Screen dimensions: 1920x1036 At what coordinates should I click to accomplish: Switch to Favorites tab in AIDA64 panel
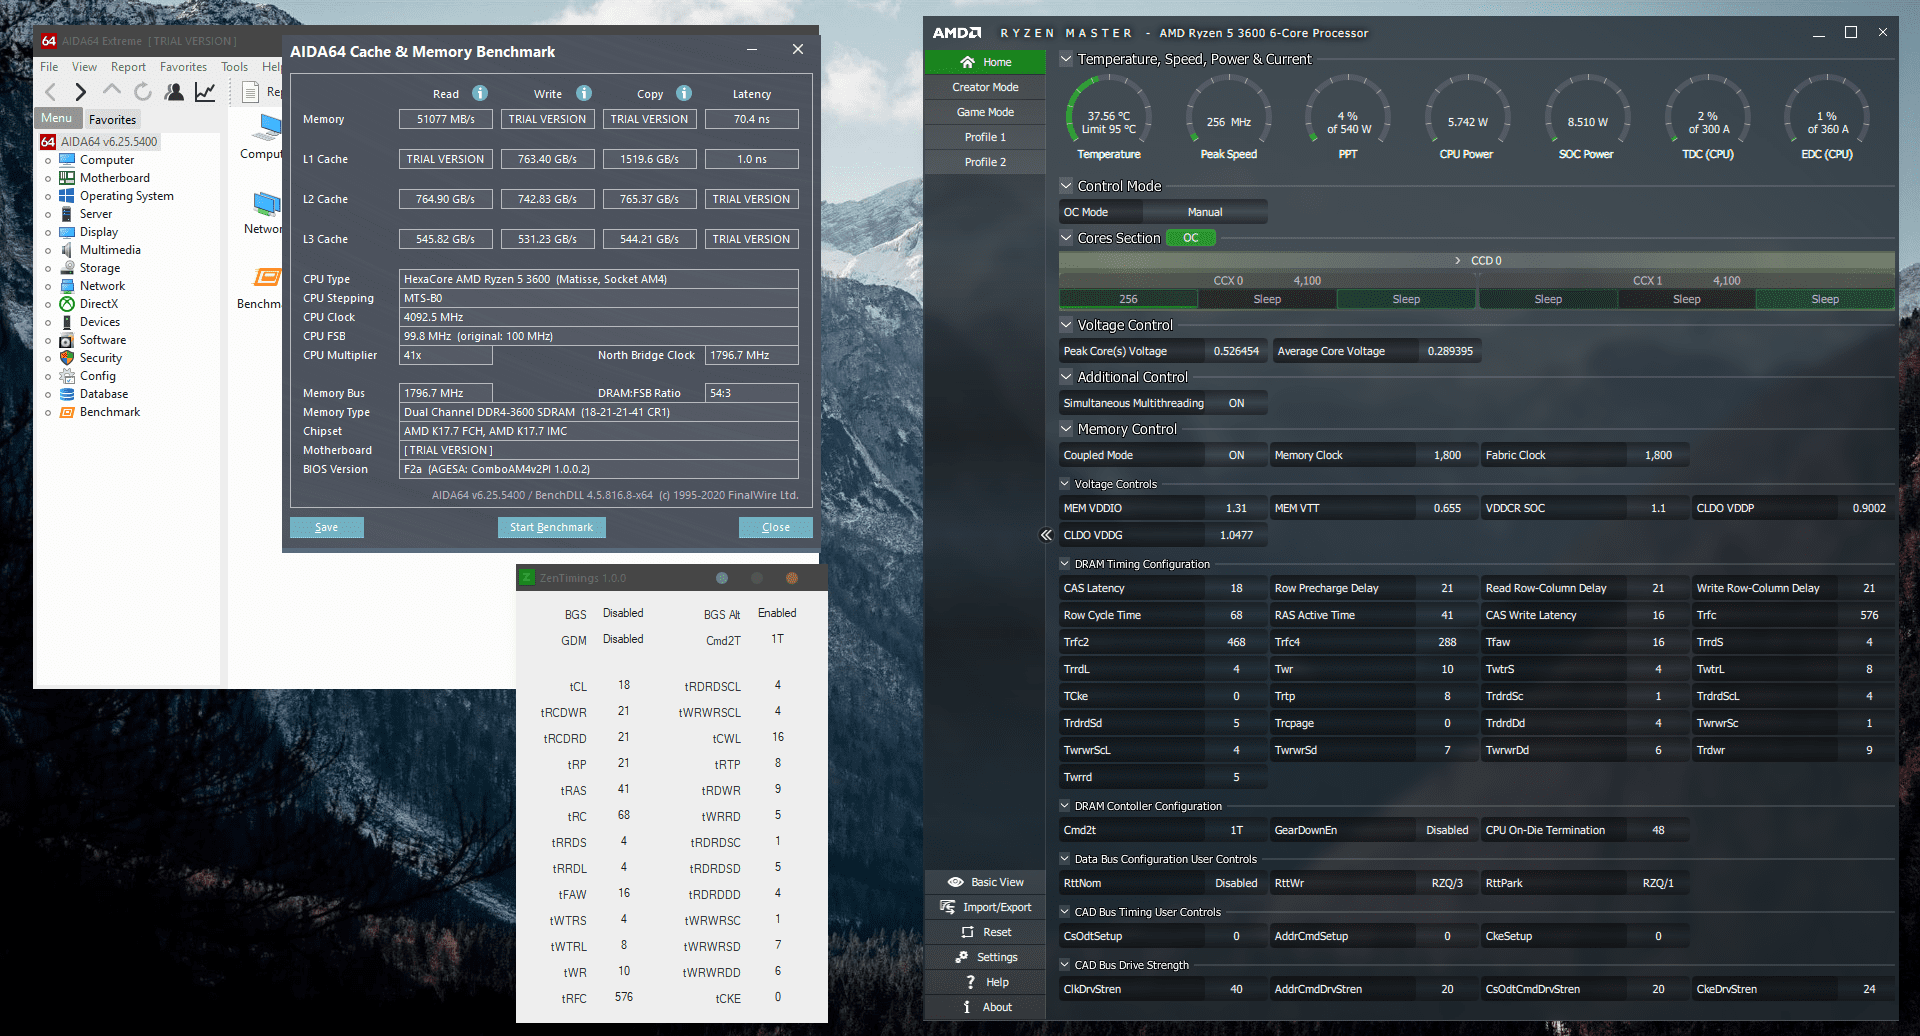coord(112,119)
